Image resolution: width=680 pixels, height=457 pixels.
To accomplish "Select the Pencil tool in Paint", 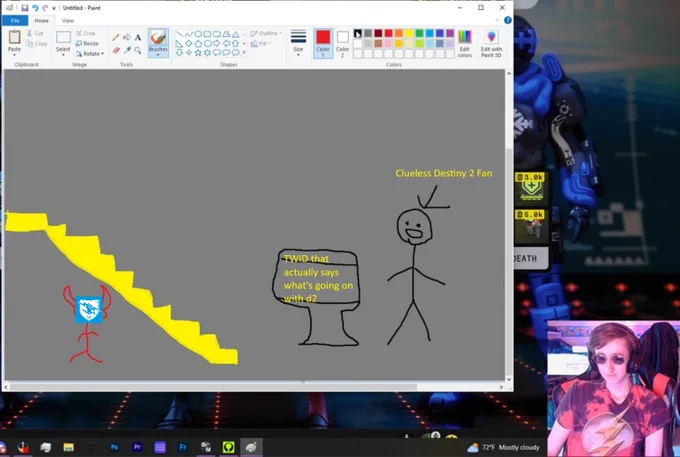I will [x=116, y=38].
